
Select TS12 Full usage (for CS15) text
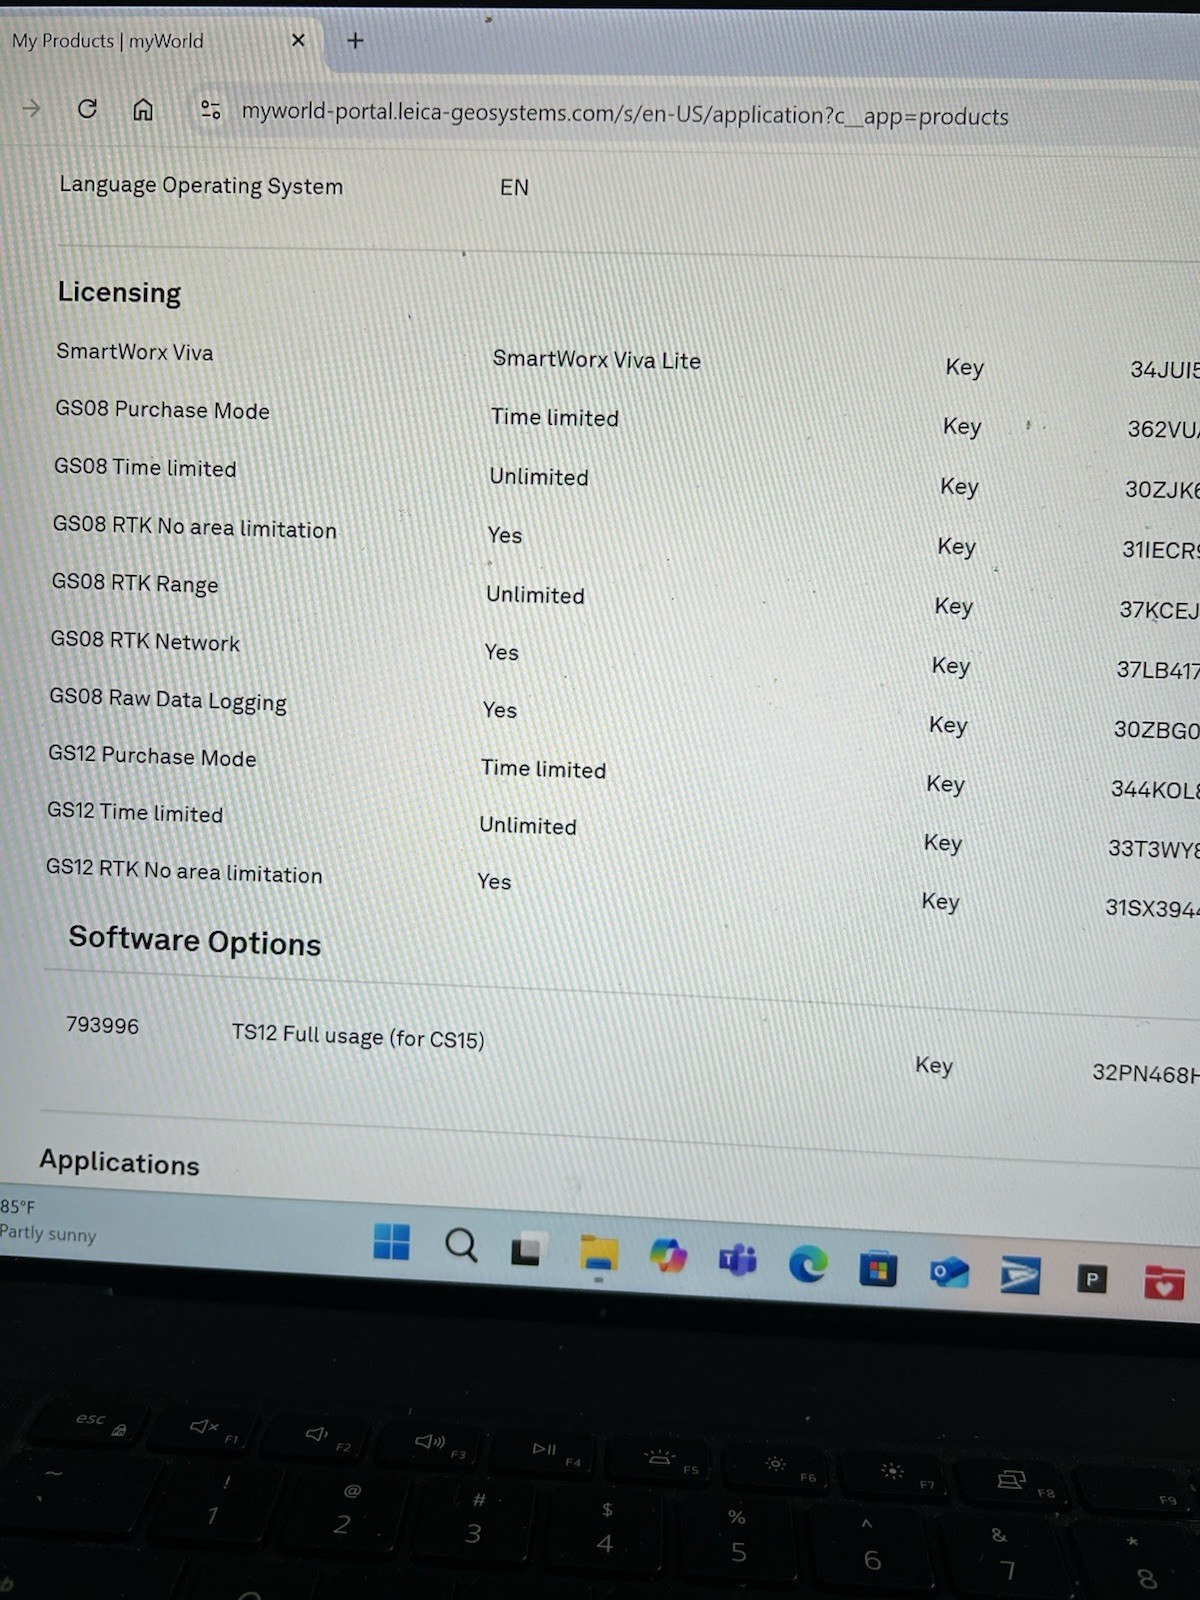coord(358,1036)
